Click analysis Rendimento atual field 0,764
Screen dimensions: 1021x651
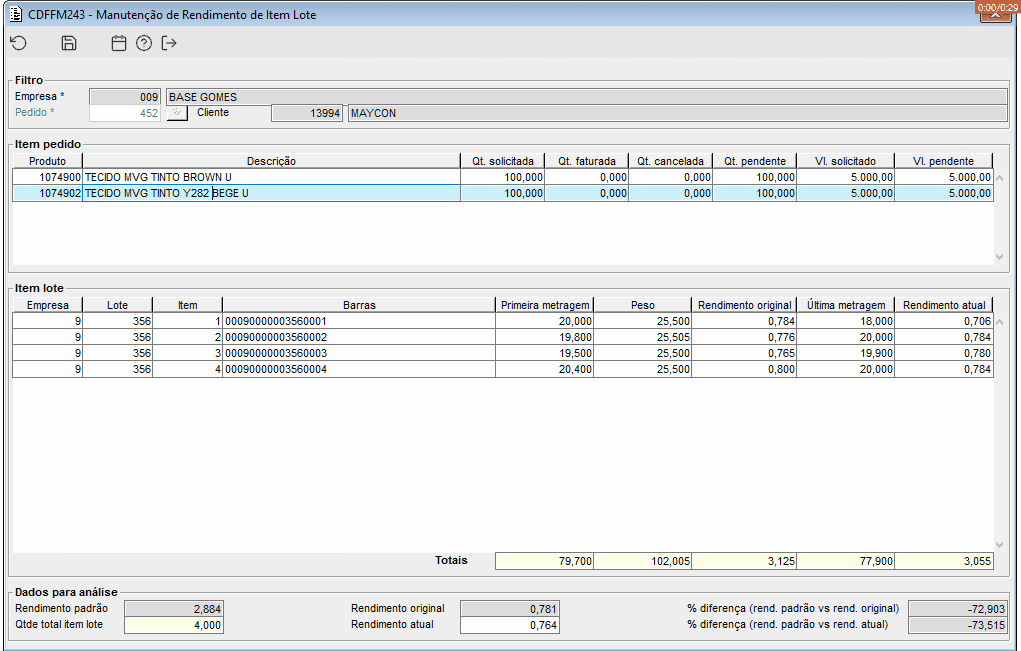point(510,625)
